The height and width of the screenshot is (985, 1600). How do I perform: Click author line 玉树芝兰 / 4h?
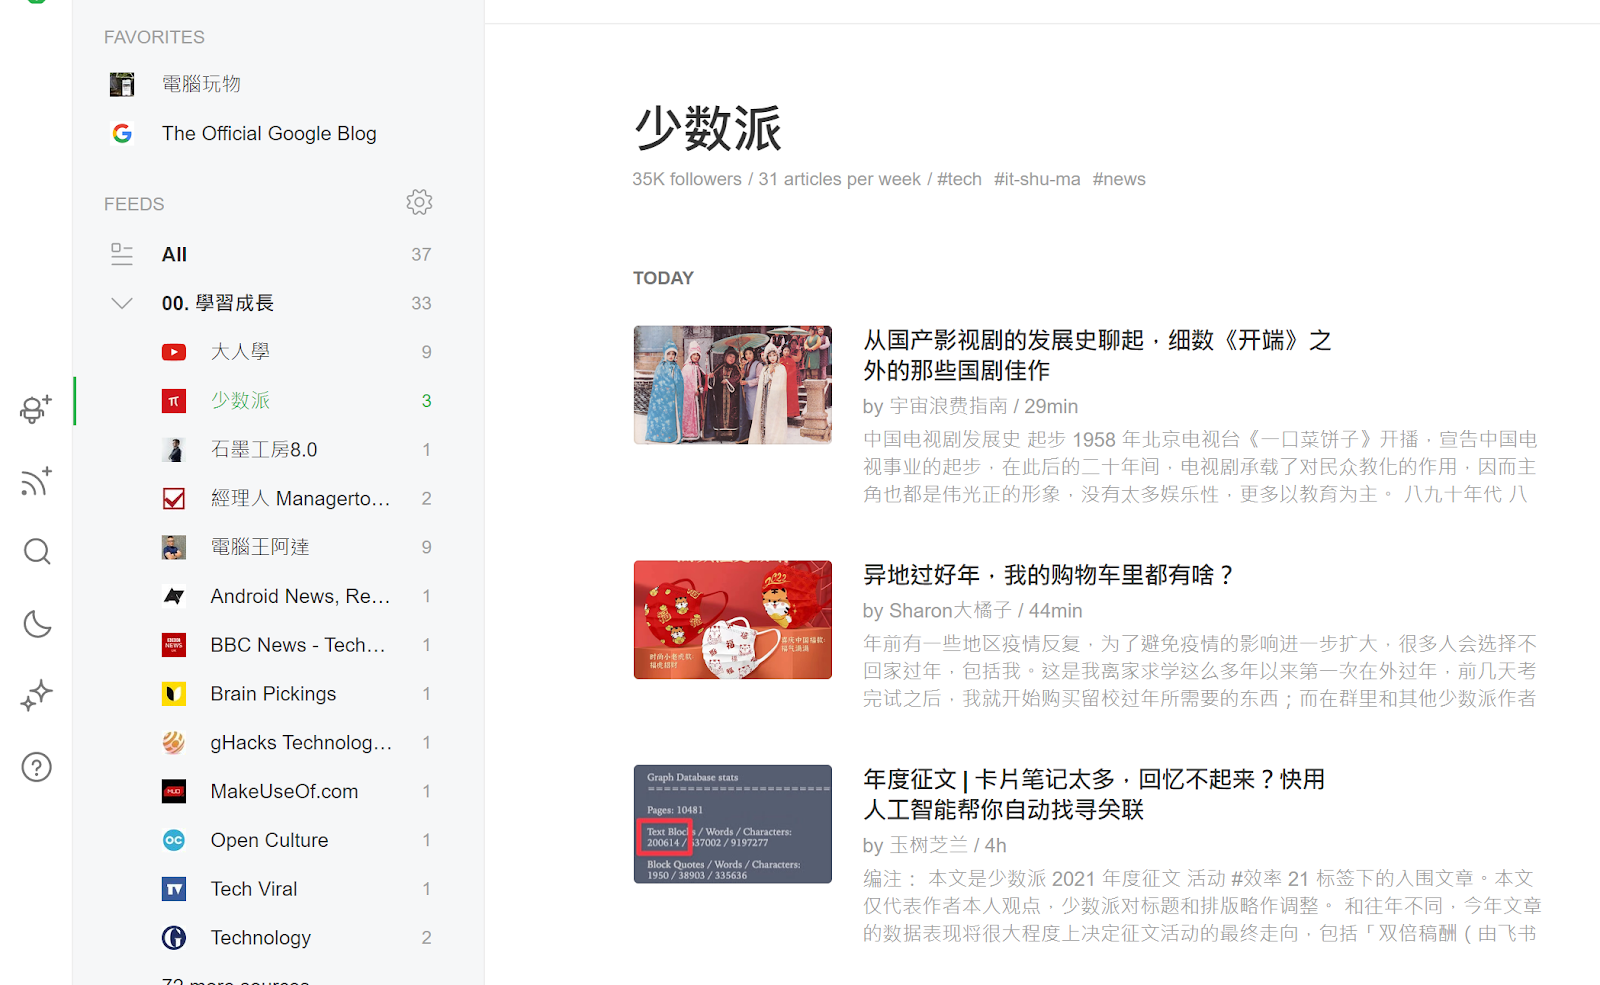click(934, 845)
